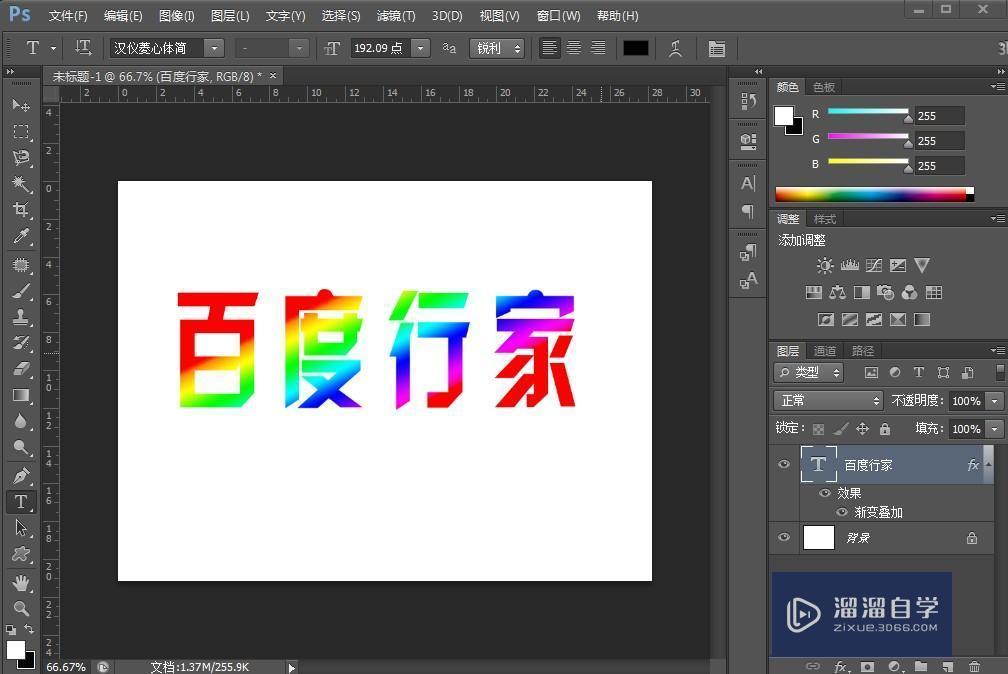Screen dimensions: 1008x674
Task: Hide the 百度行家 text layer
Action: tap(784, 464)
